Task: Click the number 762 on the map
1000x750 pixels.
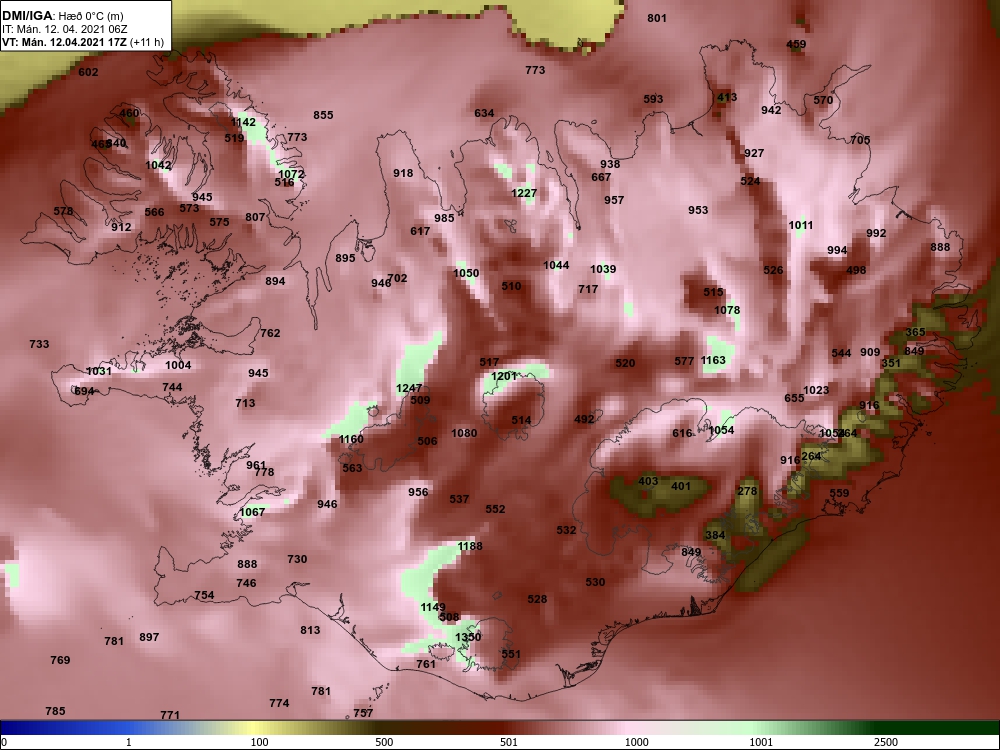Action: coord(270,334)
